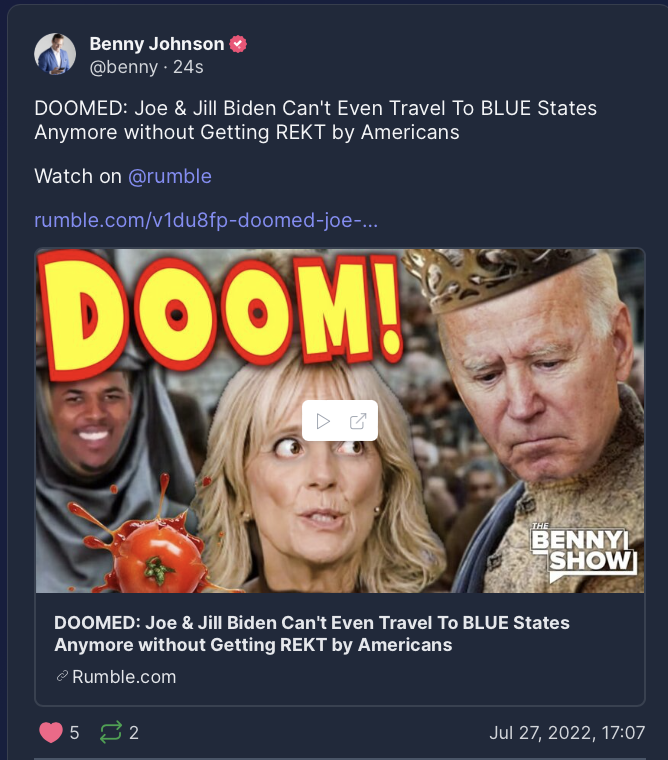Click Benny Johnson's profile avatar
The image size is (668, 760).
55,54
